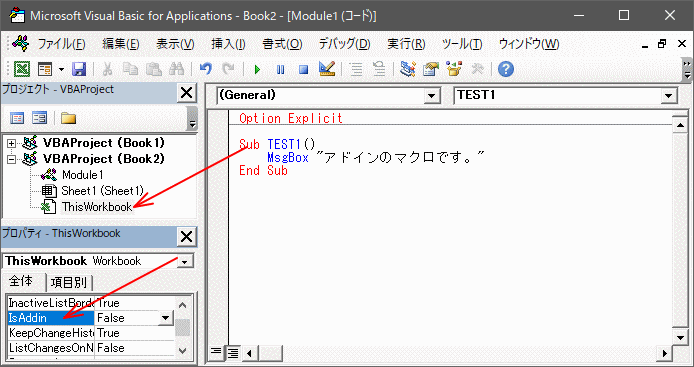Close the Properties - ThisWorkbook pane
Screen dimensions: 694x367
[186, 237]
